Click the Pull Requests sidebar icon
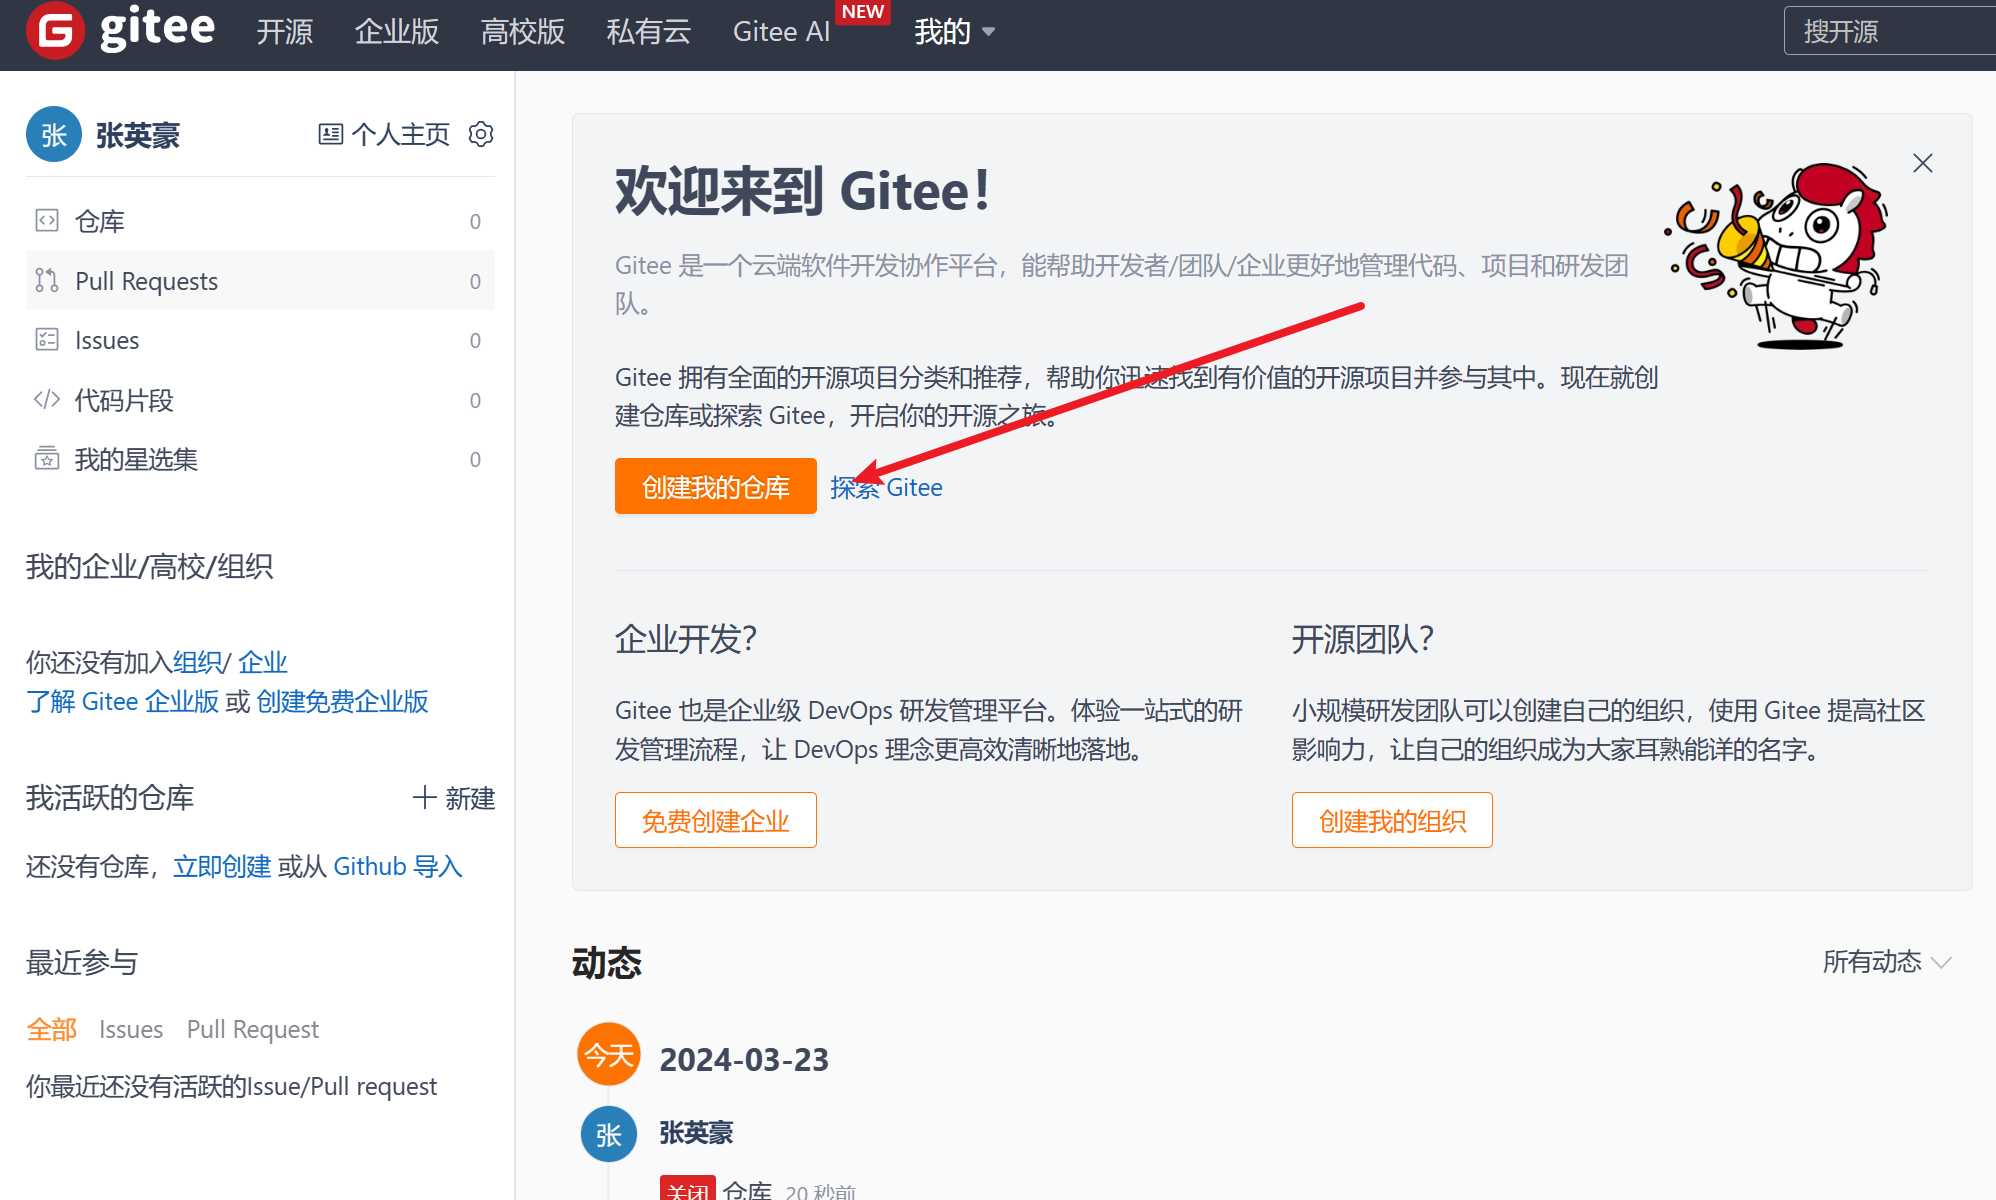This screenshot has width=1996, height=1200. [x=47, y=281]
